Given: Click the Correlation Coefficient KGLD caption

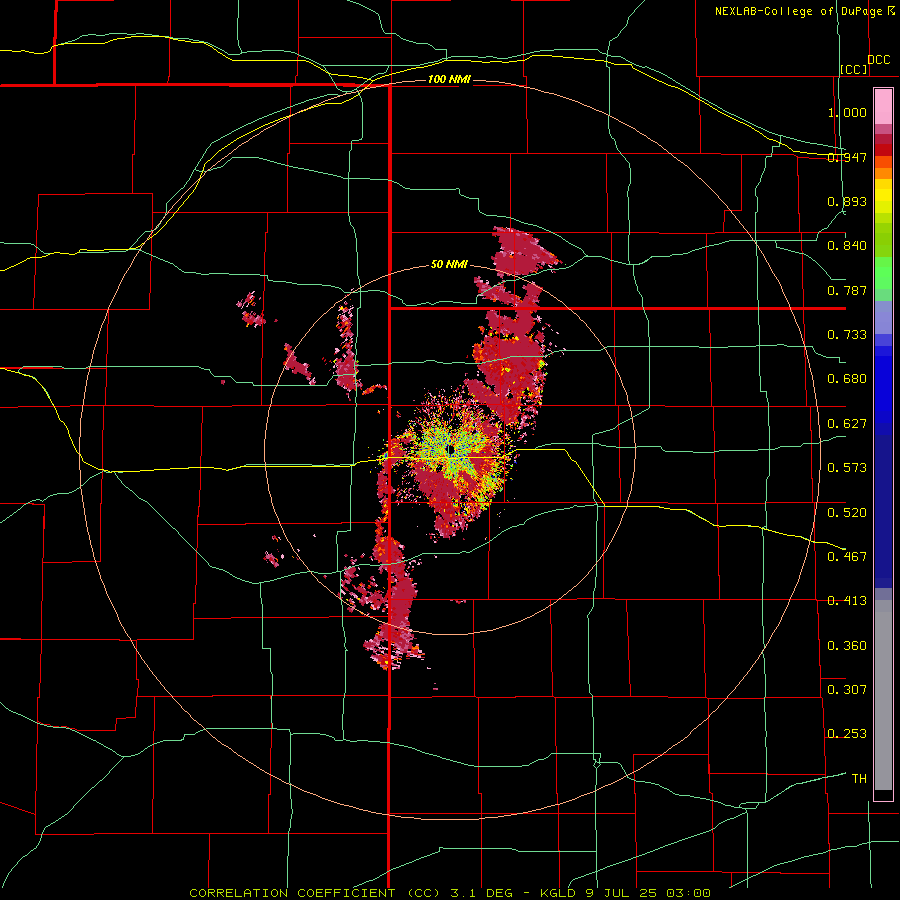Looking at the screenshot, I should (x=450, y=893).
